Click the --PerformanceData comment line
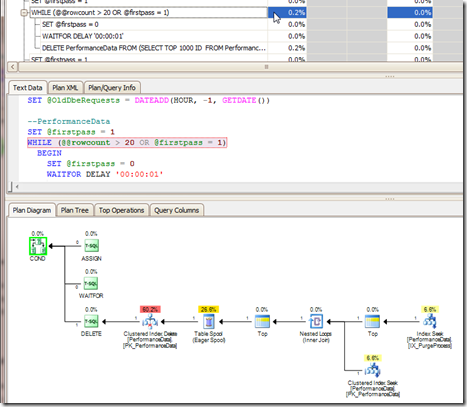This screenshot has height=407, width=467. [x=69, y=121]
